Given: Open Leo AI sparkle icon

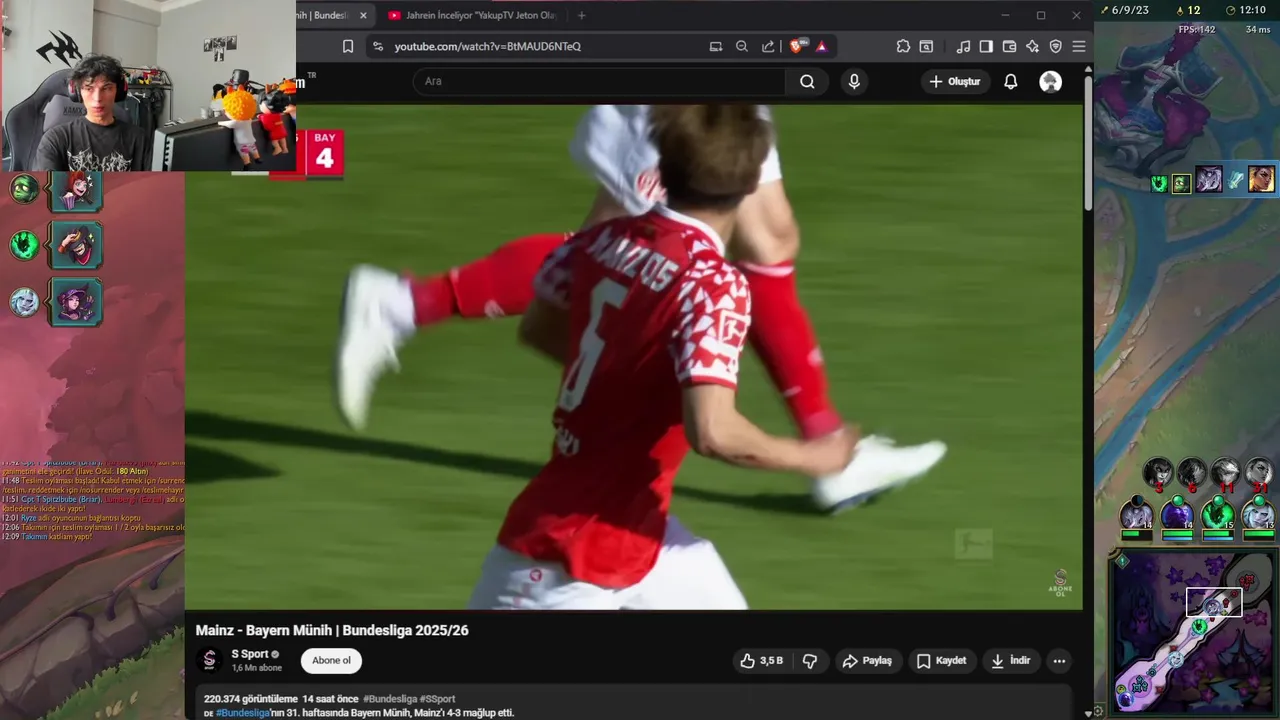Looking at the screenshot, I should click(1032, 46).
